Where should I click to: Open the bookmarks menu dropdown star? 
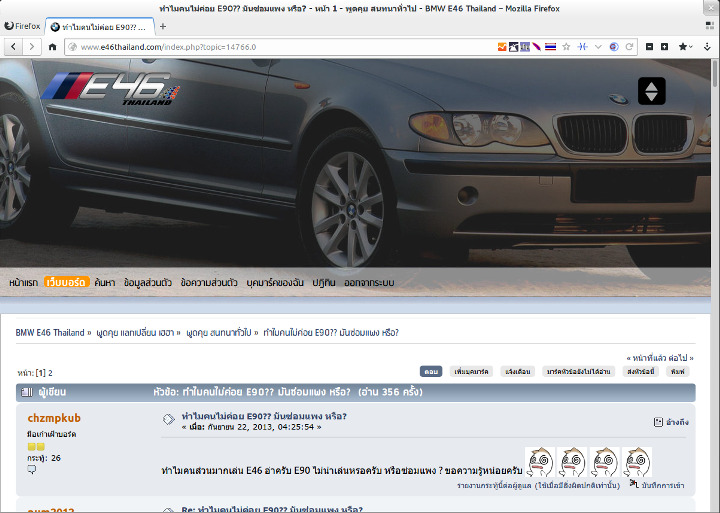point(686,46)
